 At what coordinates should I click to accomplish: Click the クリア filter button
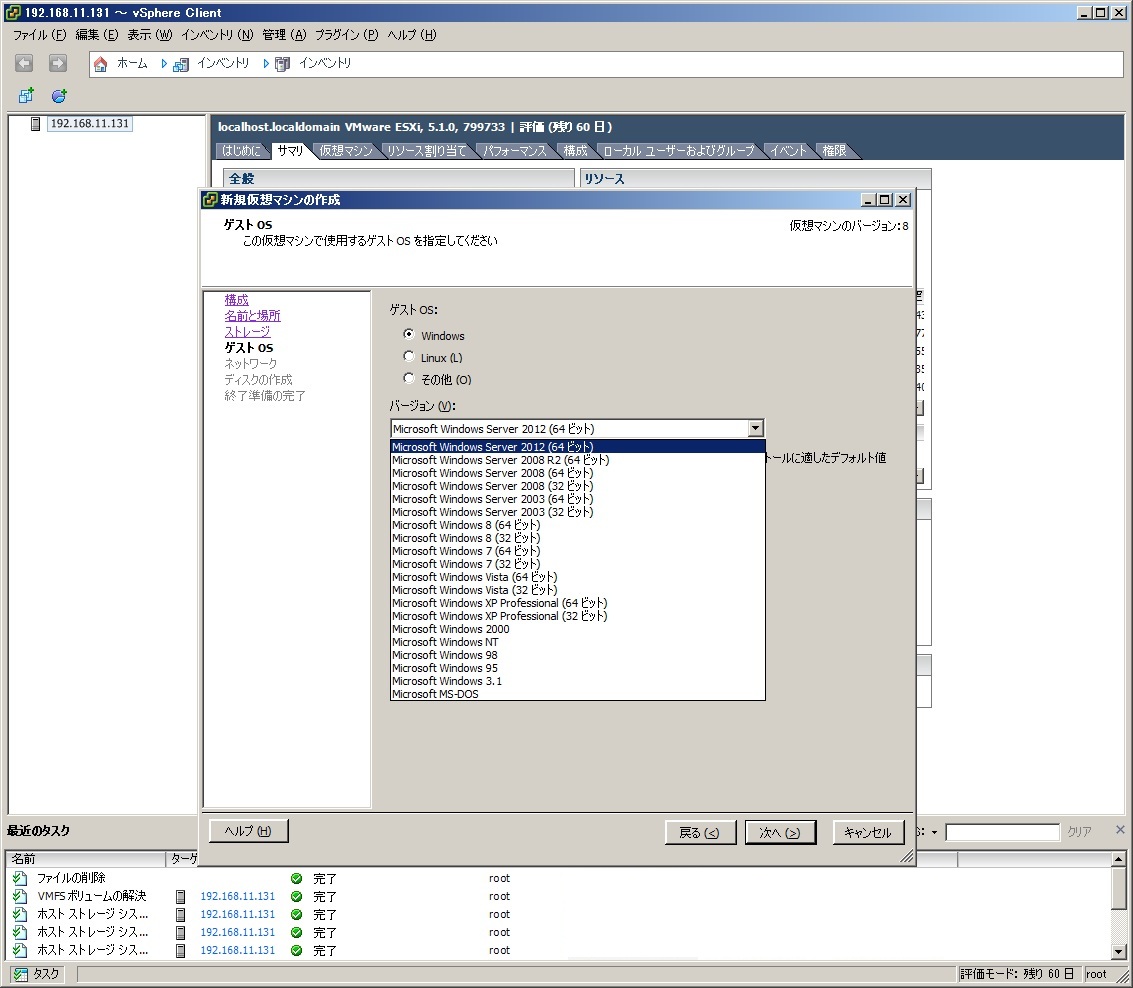pyautogui.click(x=1080, y=832)
